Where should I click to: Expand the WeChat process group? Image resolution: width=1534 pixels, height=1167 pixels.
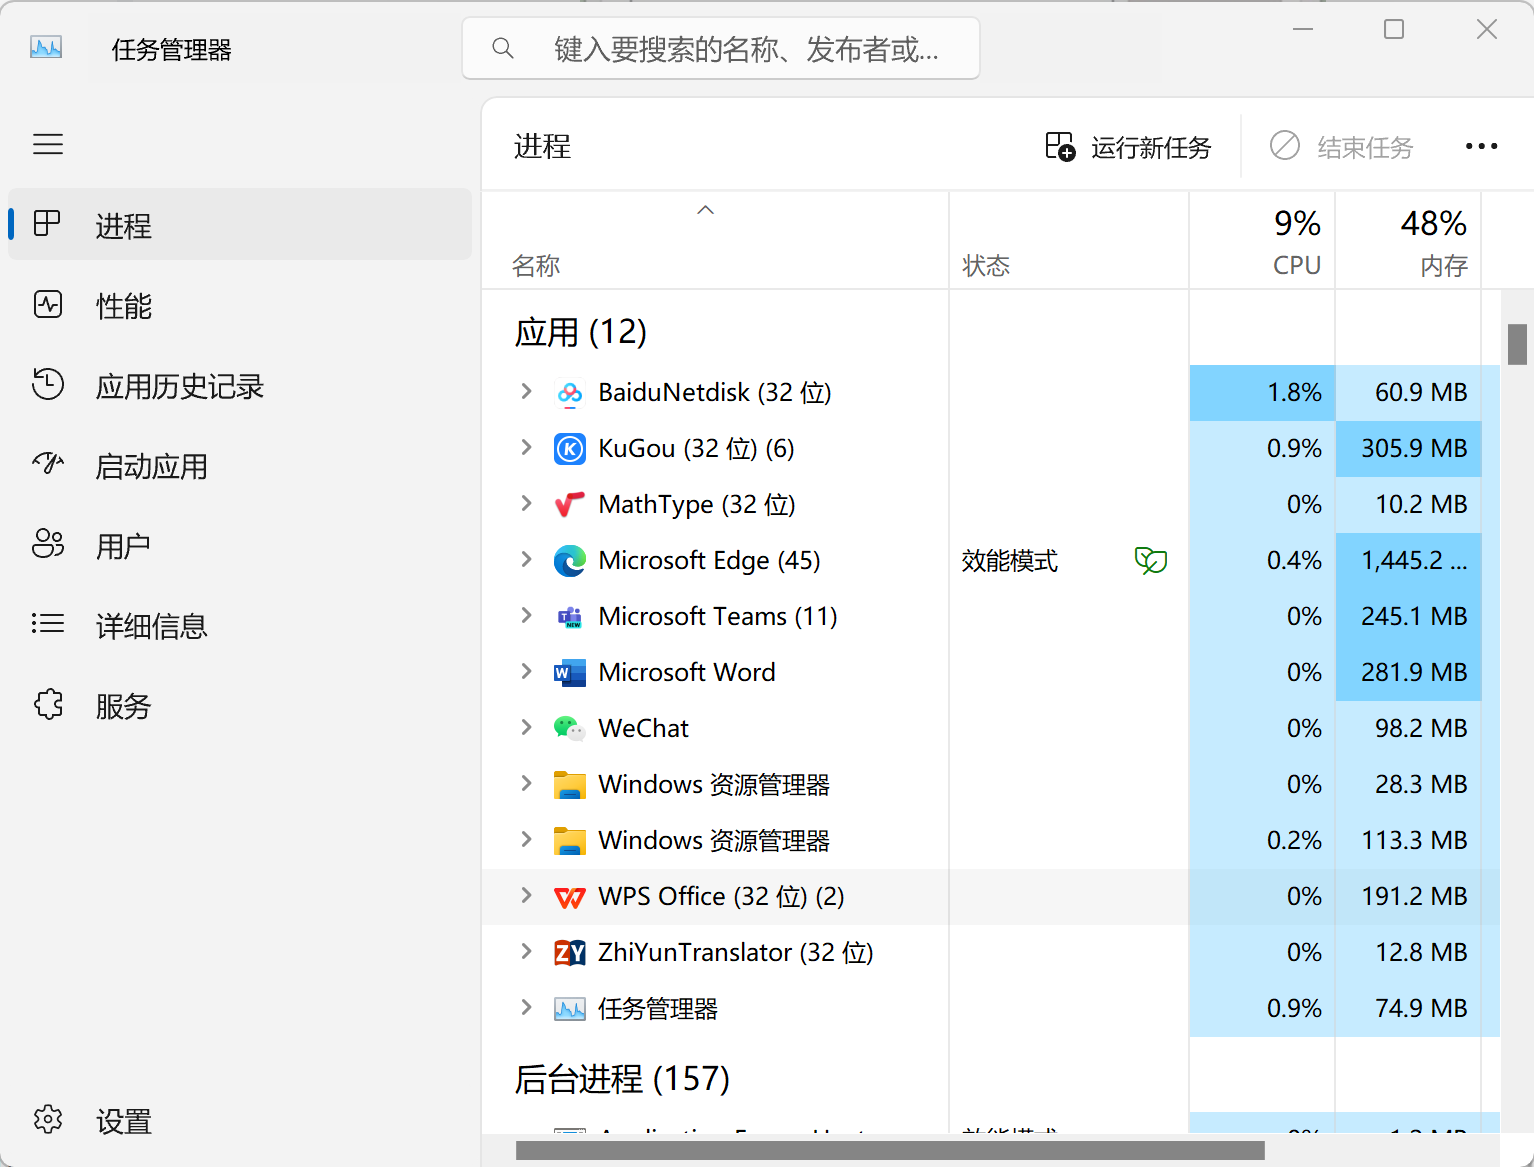[x=526, y=727]
